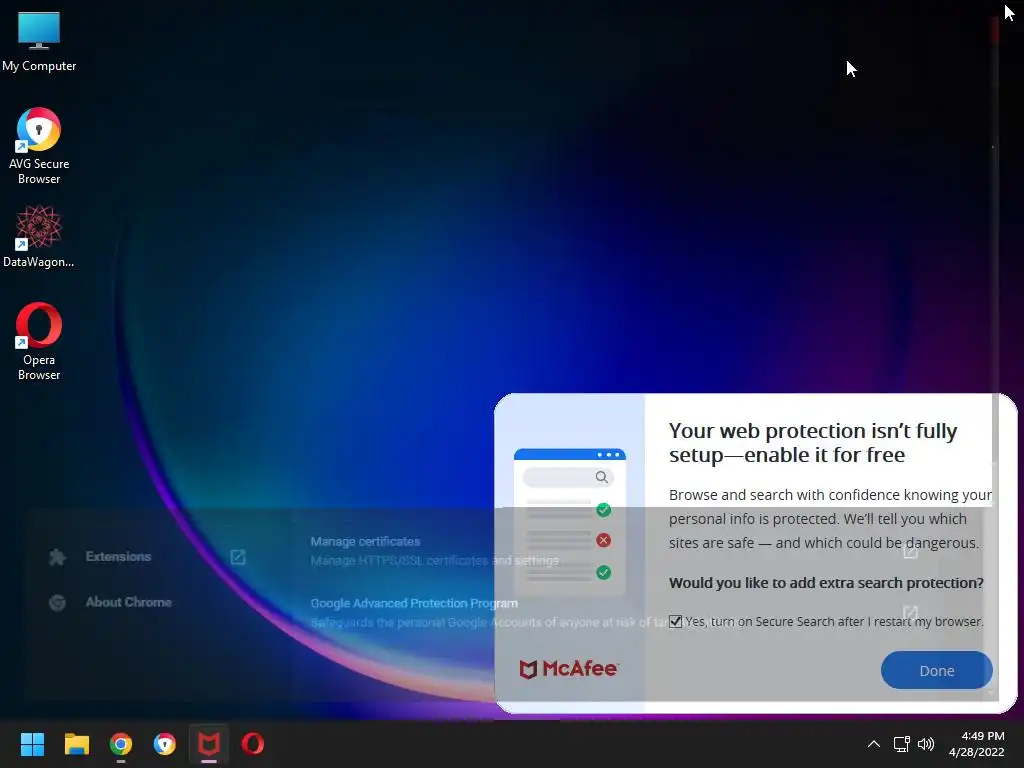Open the clock showing 4:49 PM

(x=977, y=744)
